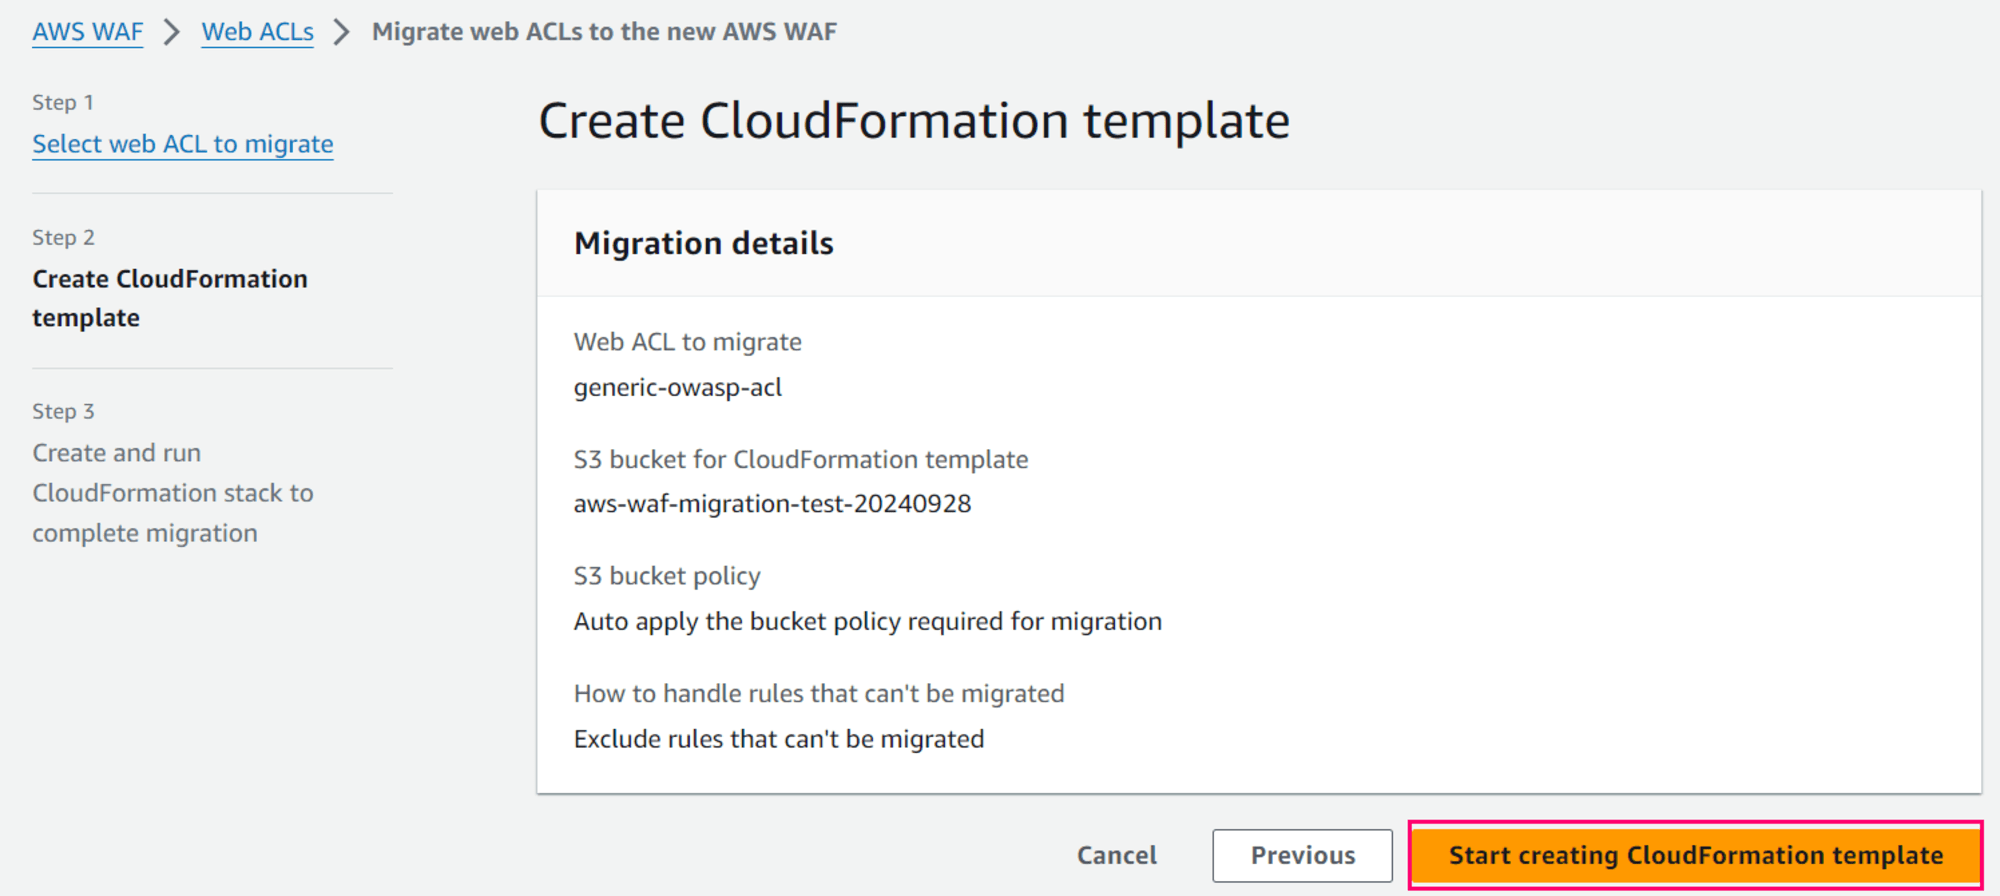The height and width of the screenshot is (896, 2000).
Task: Click 'How to handle rules that can't be migrated' label
Action: pyautogui.click(x=819, y=693)
